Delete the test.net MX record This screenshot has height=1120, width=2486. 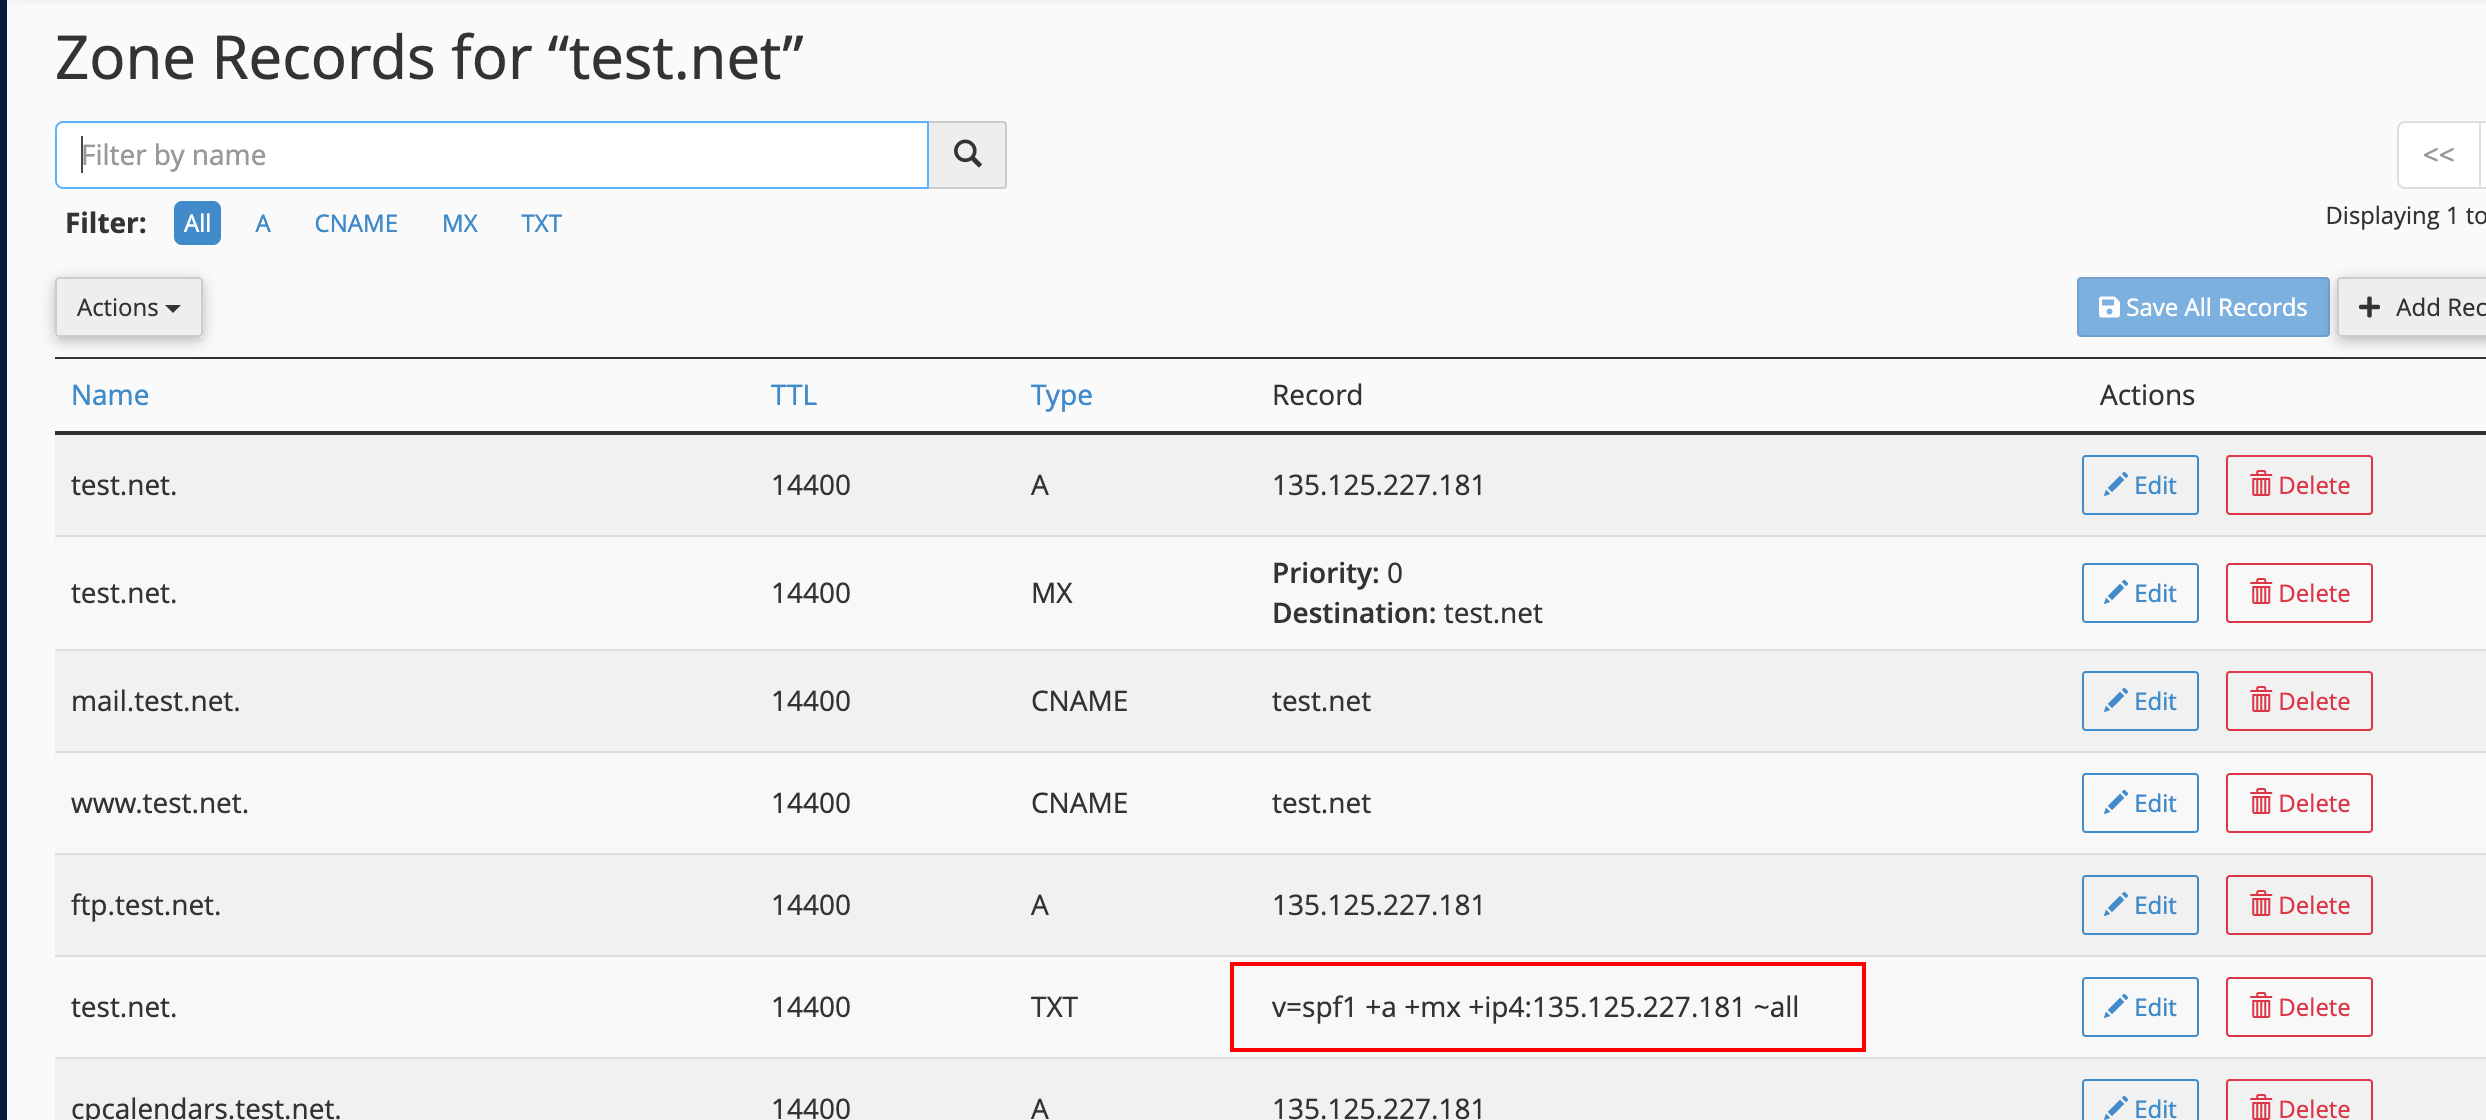pos(2298,593)
